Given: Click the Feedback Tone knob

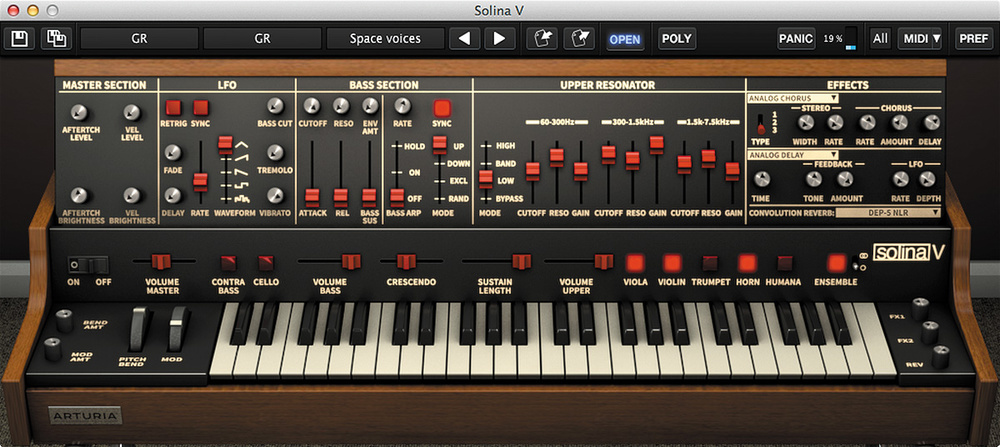Looking at the screenshot, I should click(x=813, y=179).
